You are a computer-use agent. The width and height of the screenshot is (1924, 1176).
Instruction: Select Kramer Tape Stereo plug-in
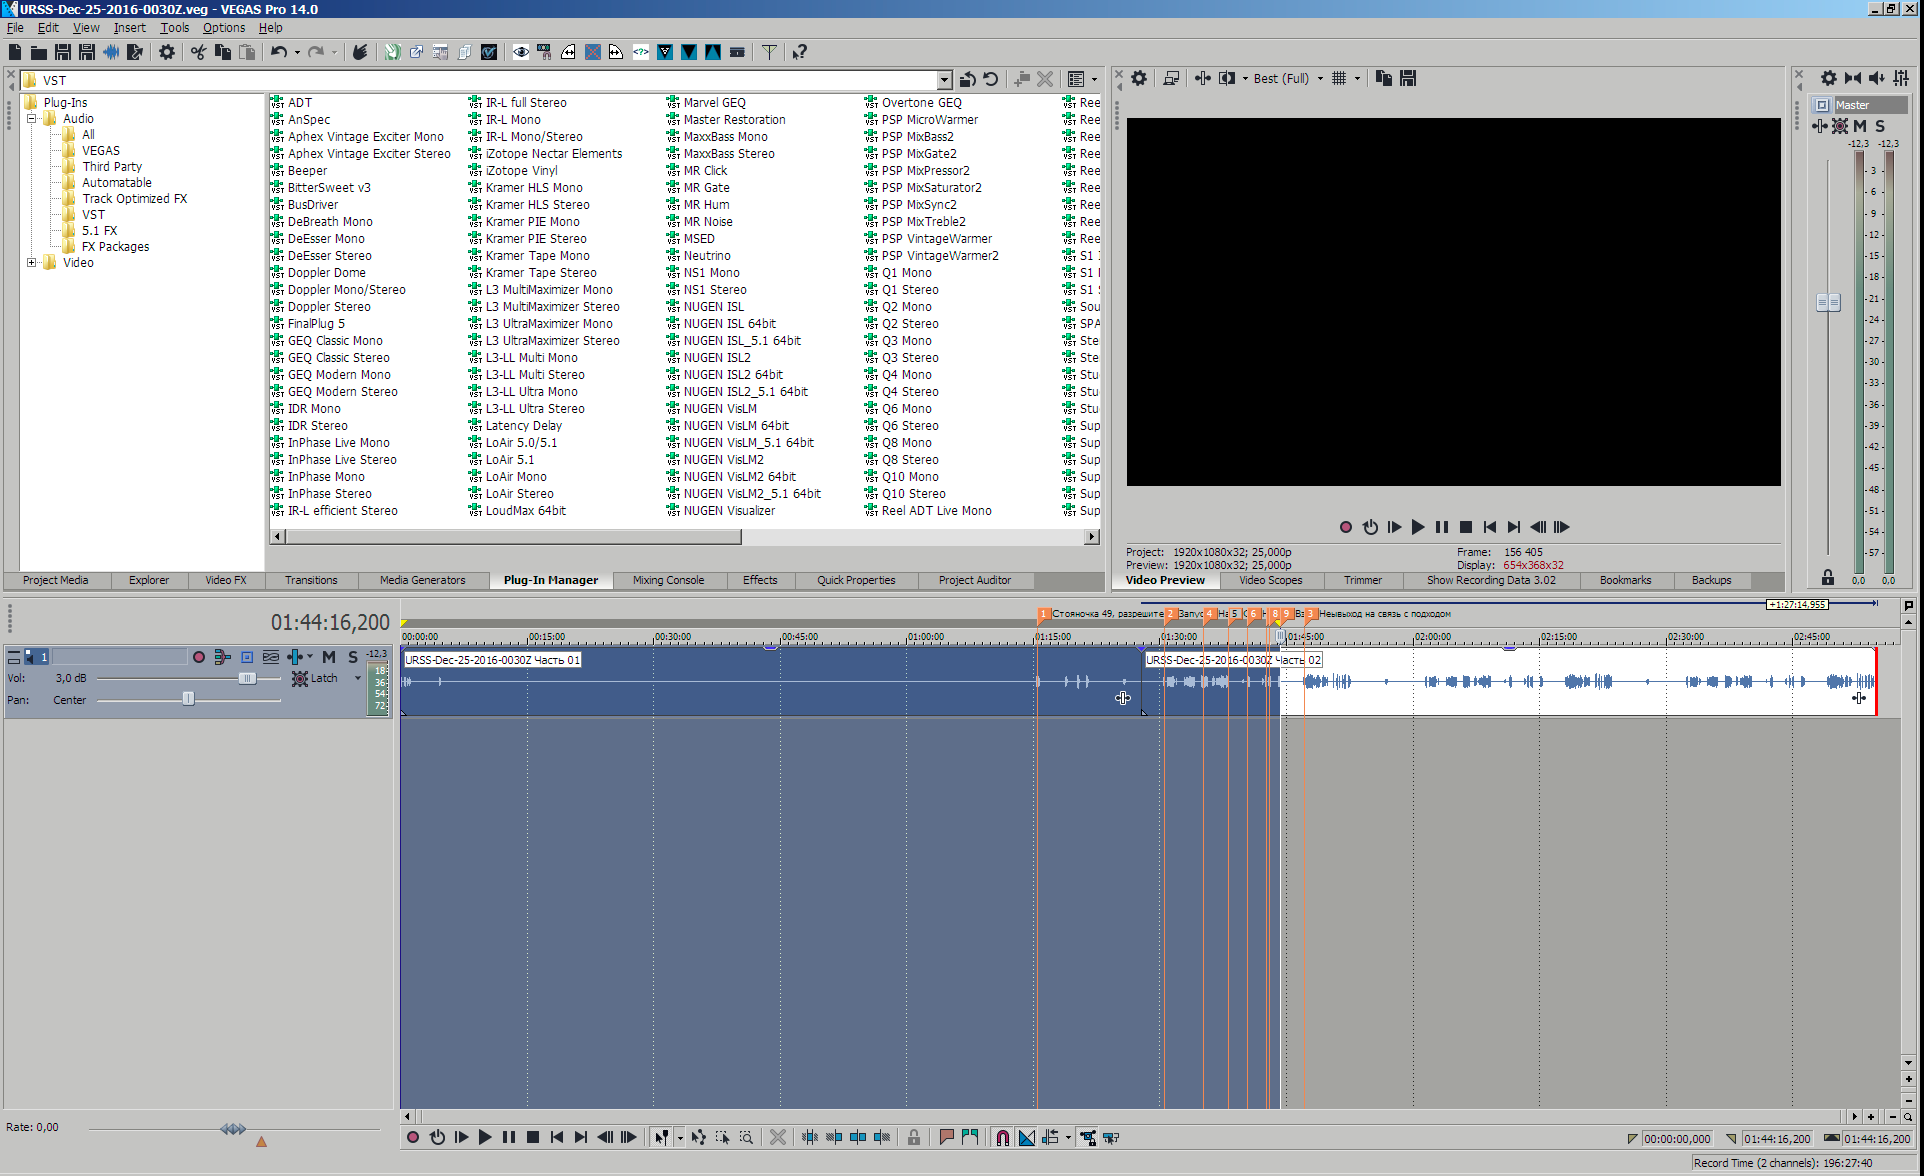pos(541,273)
